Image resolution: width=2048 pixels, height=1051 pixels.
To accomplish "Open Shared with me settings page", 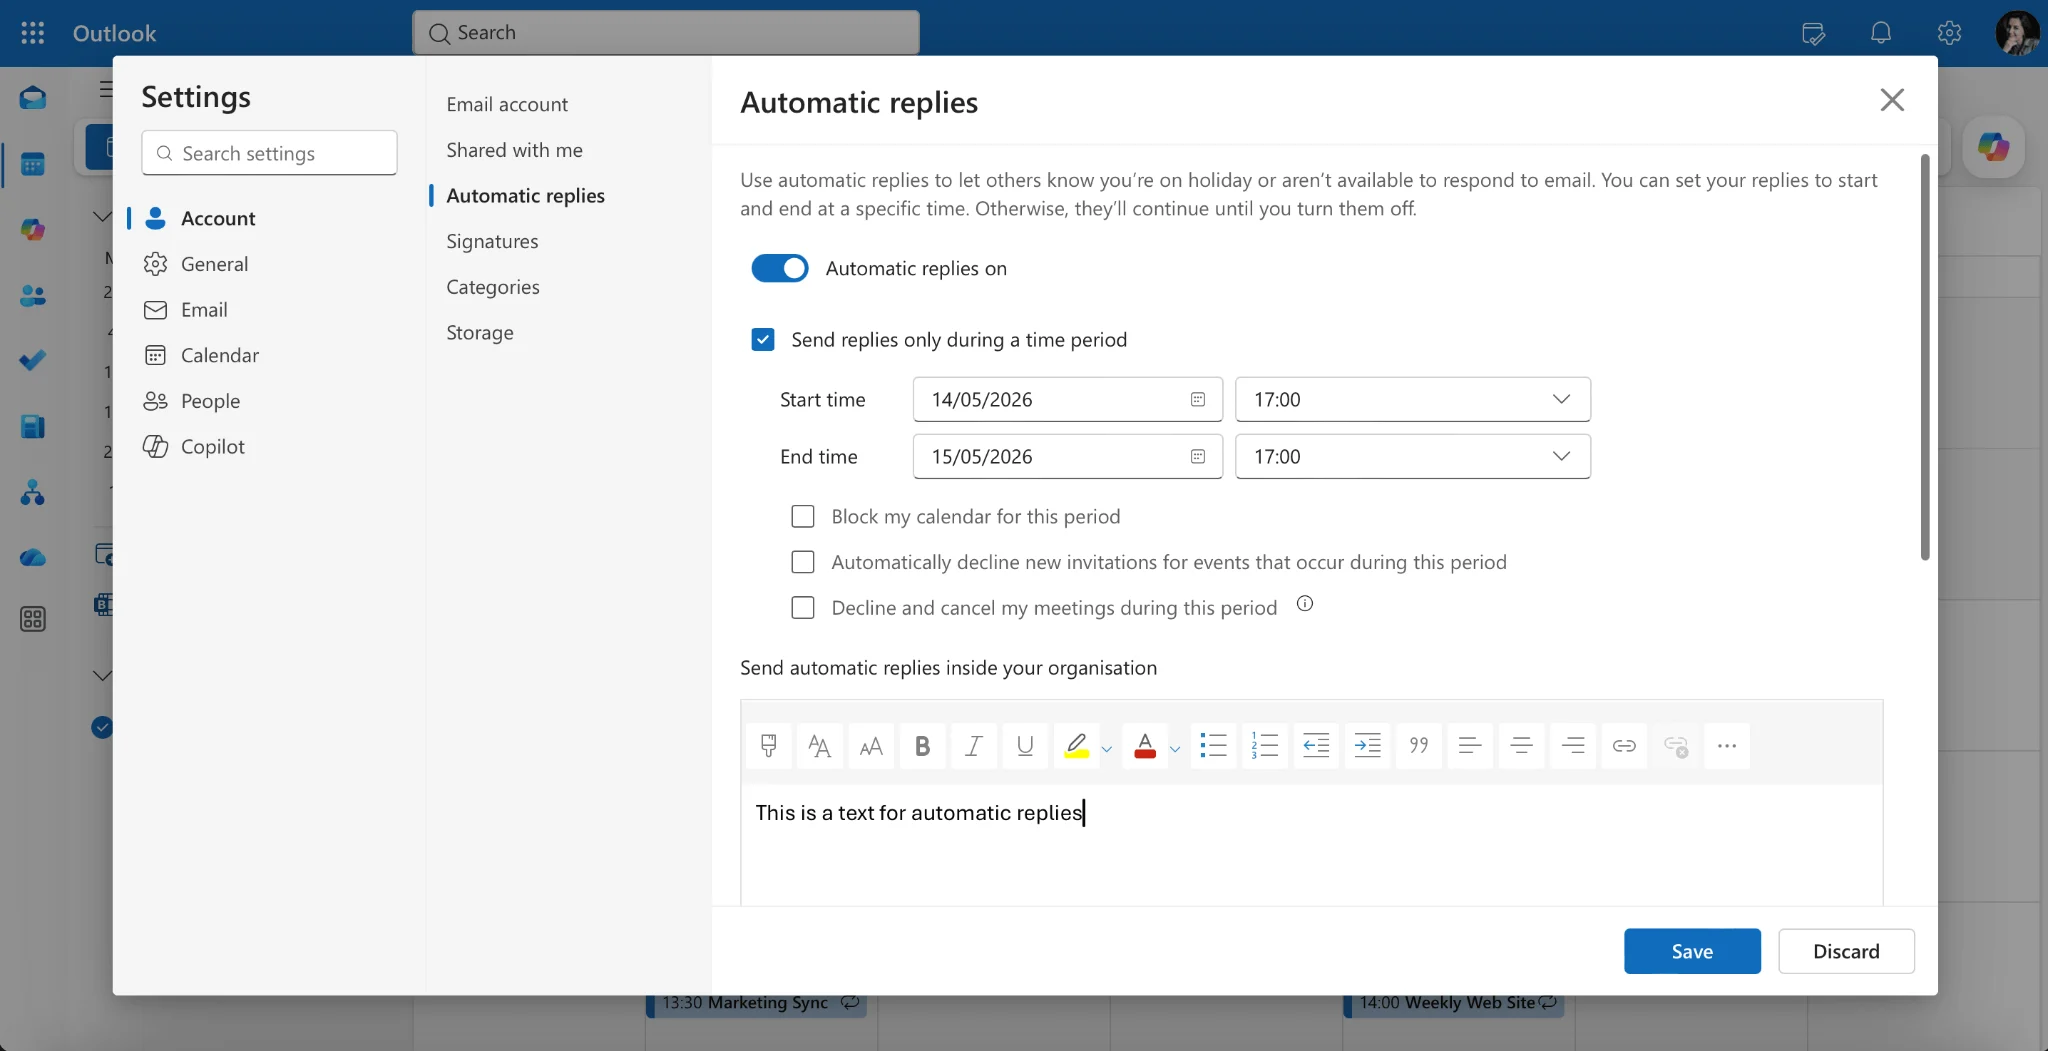I will [514, 150].
